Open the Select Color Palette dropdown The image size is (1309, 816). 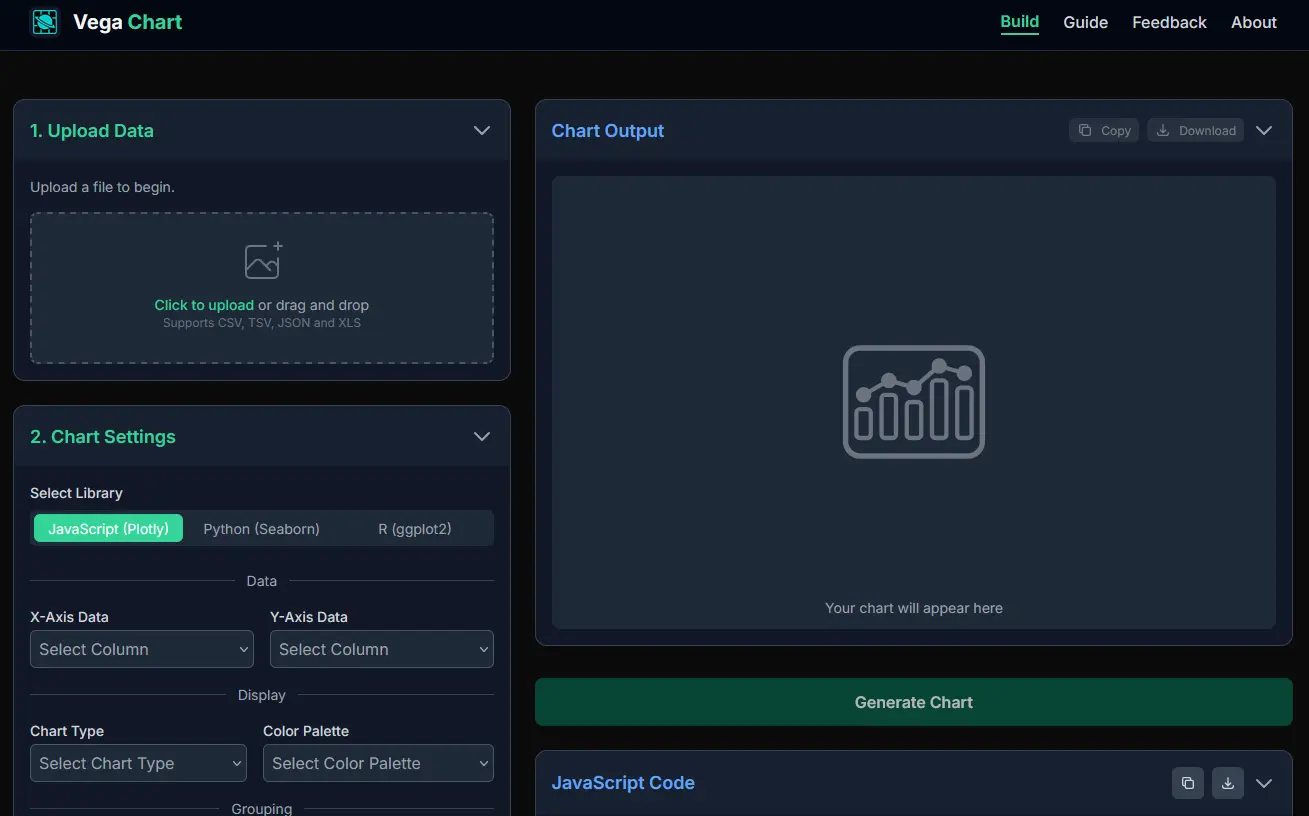pos(378,763)
